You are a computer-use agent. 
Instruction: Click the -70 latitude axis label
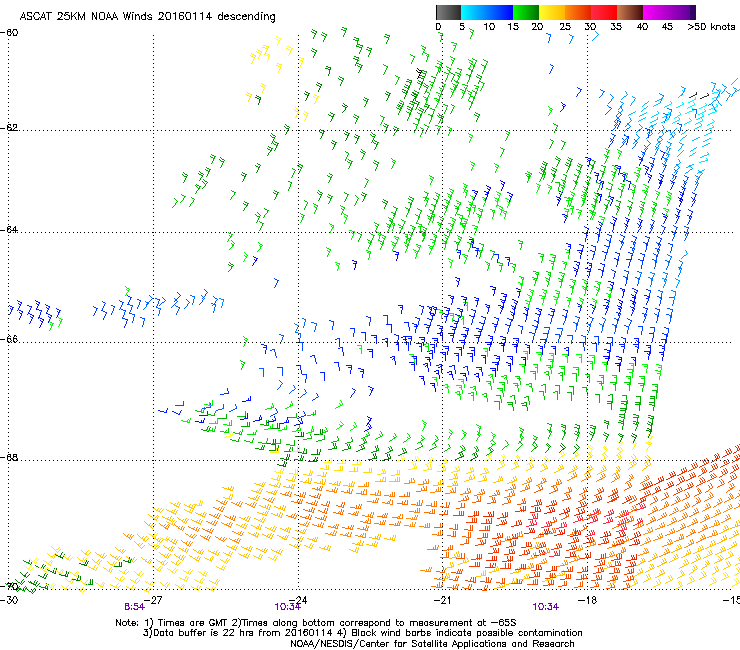coord(9,587)
